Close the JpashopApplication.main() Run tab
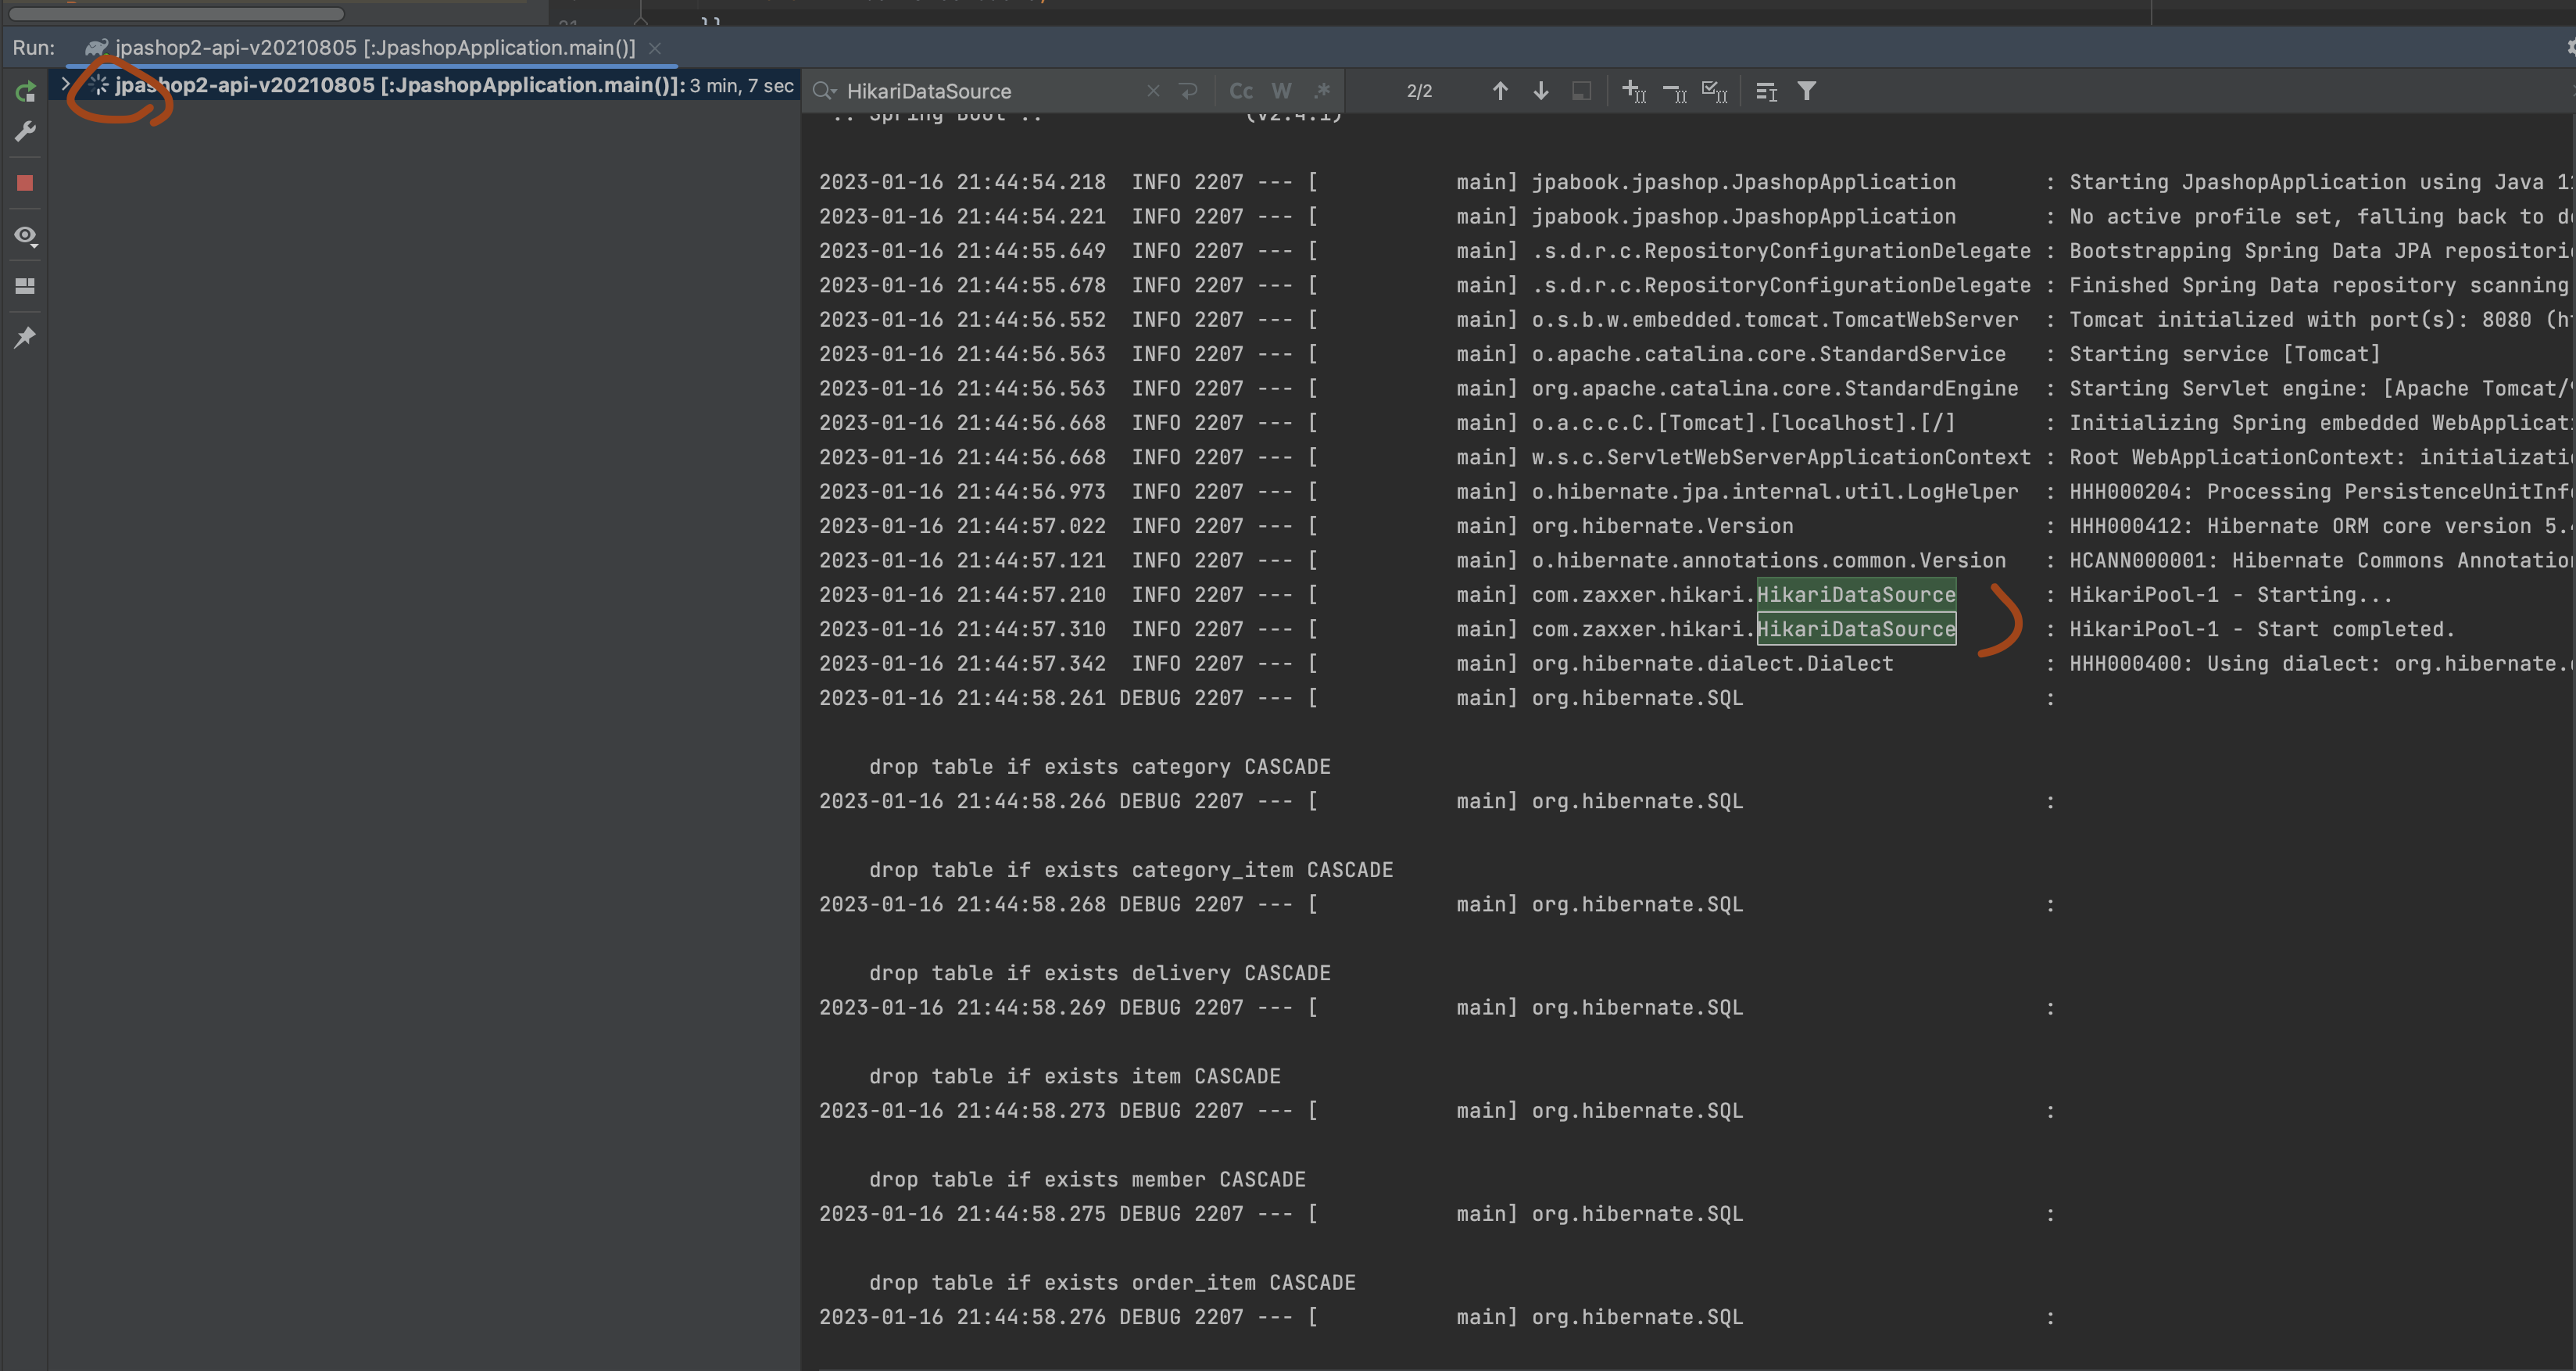 (x=655, y=48)
